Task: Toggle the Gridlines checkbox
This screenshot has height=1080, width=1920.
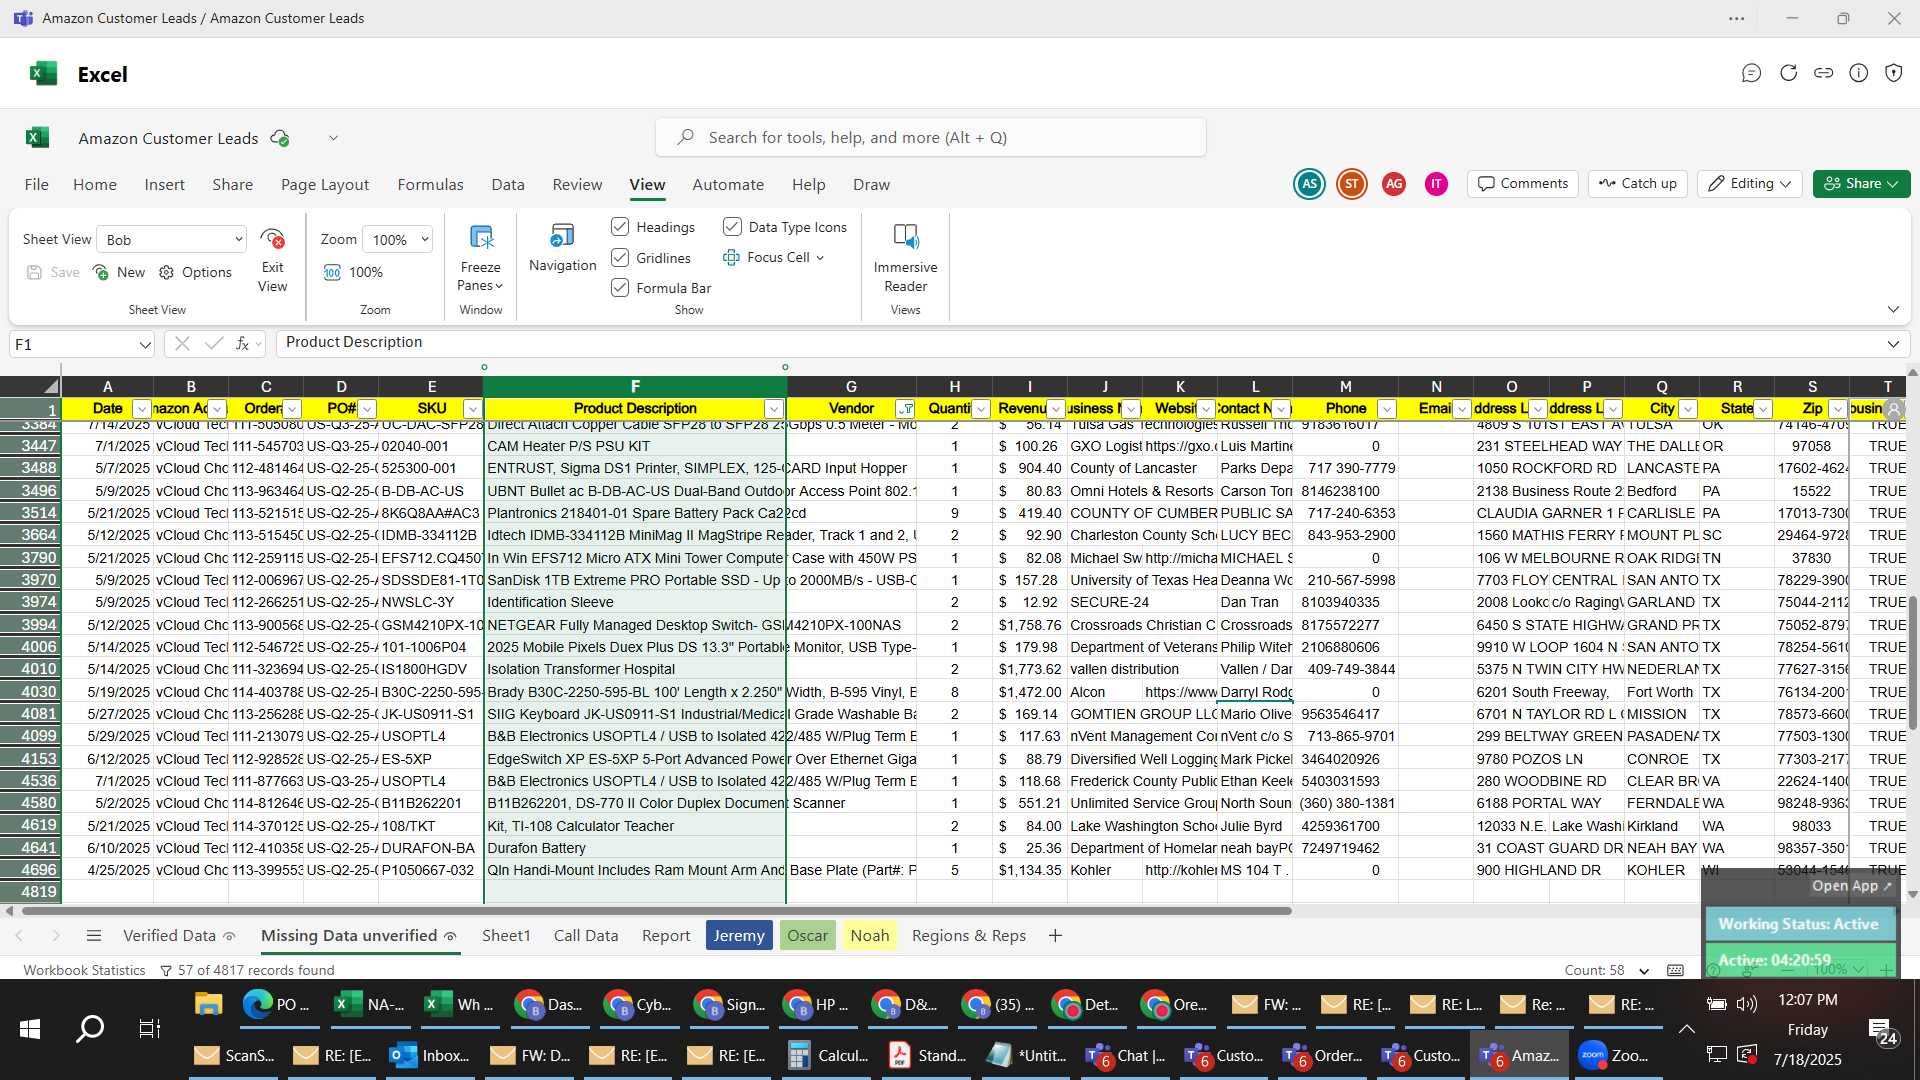Action: [620, 258]
